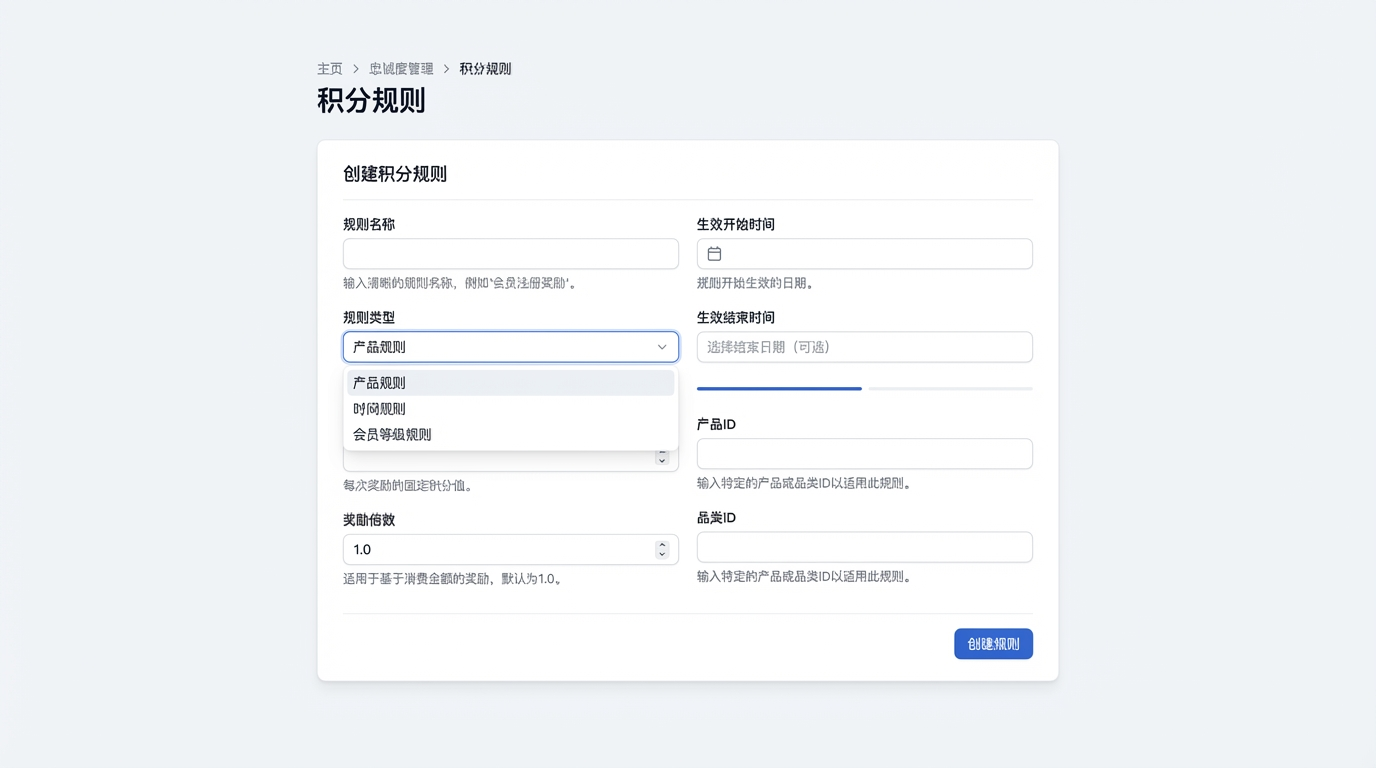Click the chevron arrow of 规则类型 dropdown
This screenshot has width=1376, height=768.
pos(661,347)
